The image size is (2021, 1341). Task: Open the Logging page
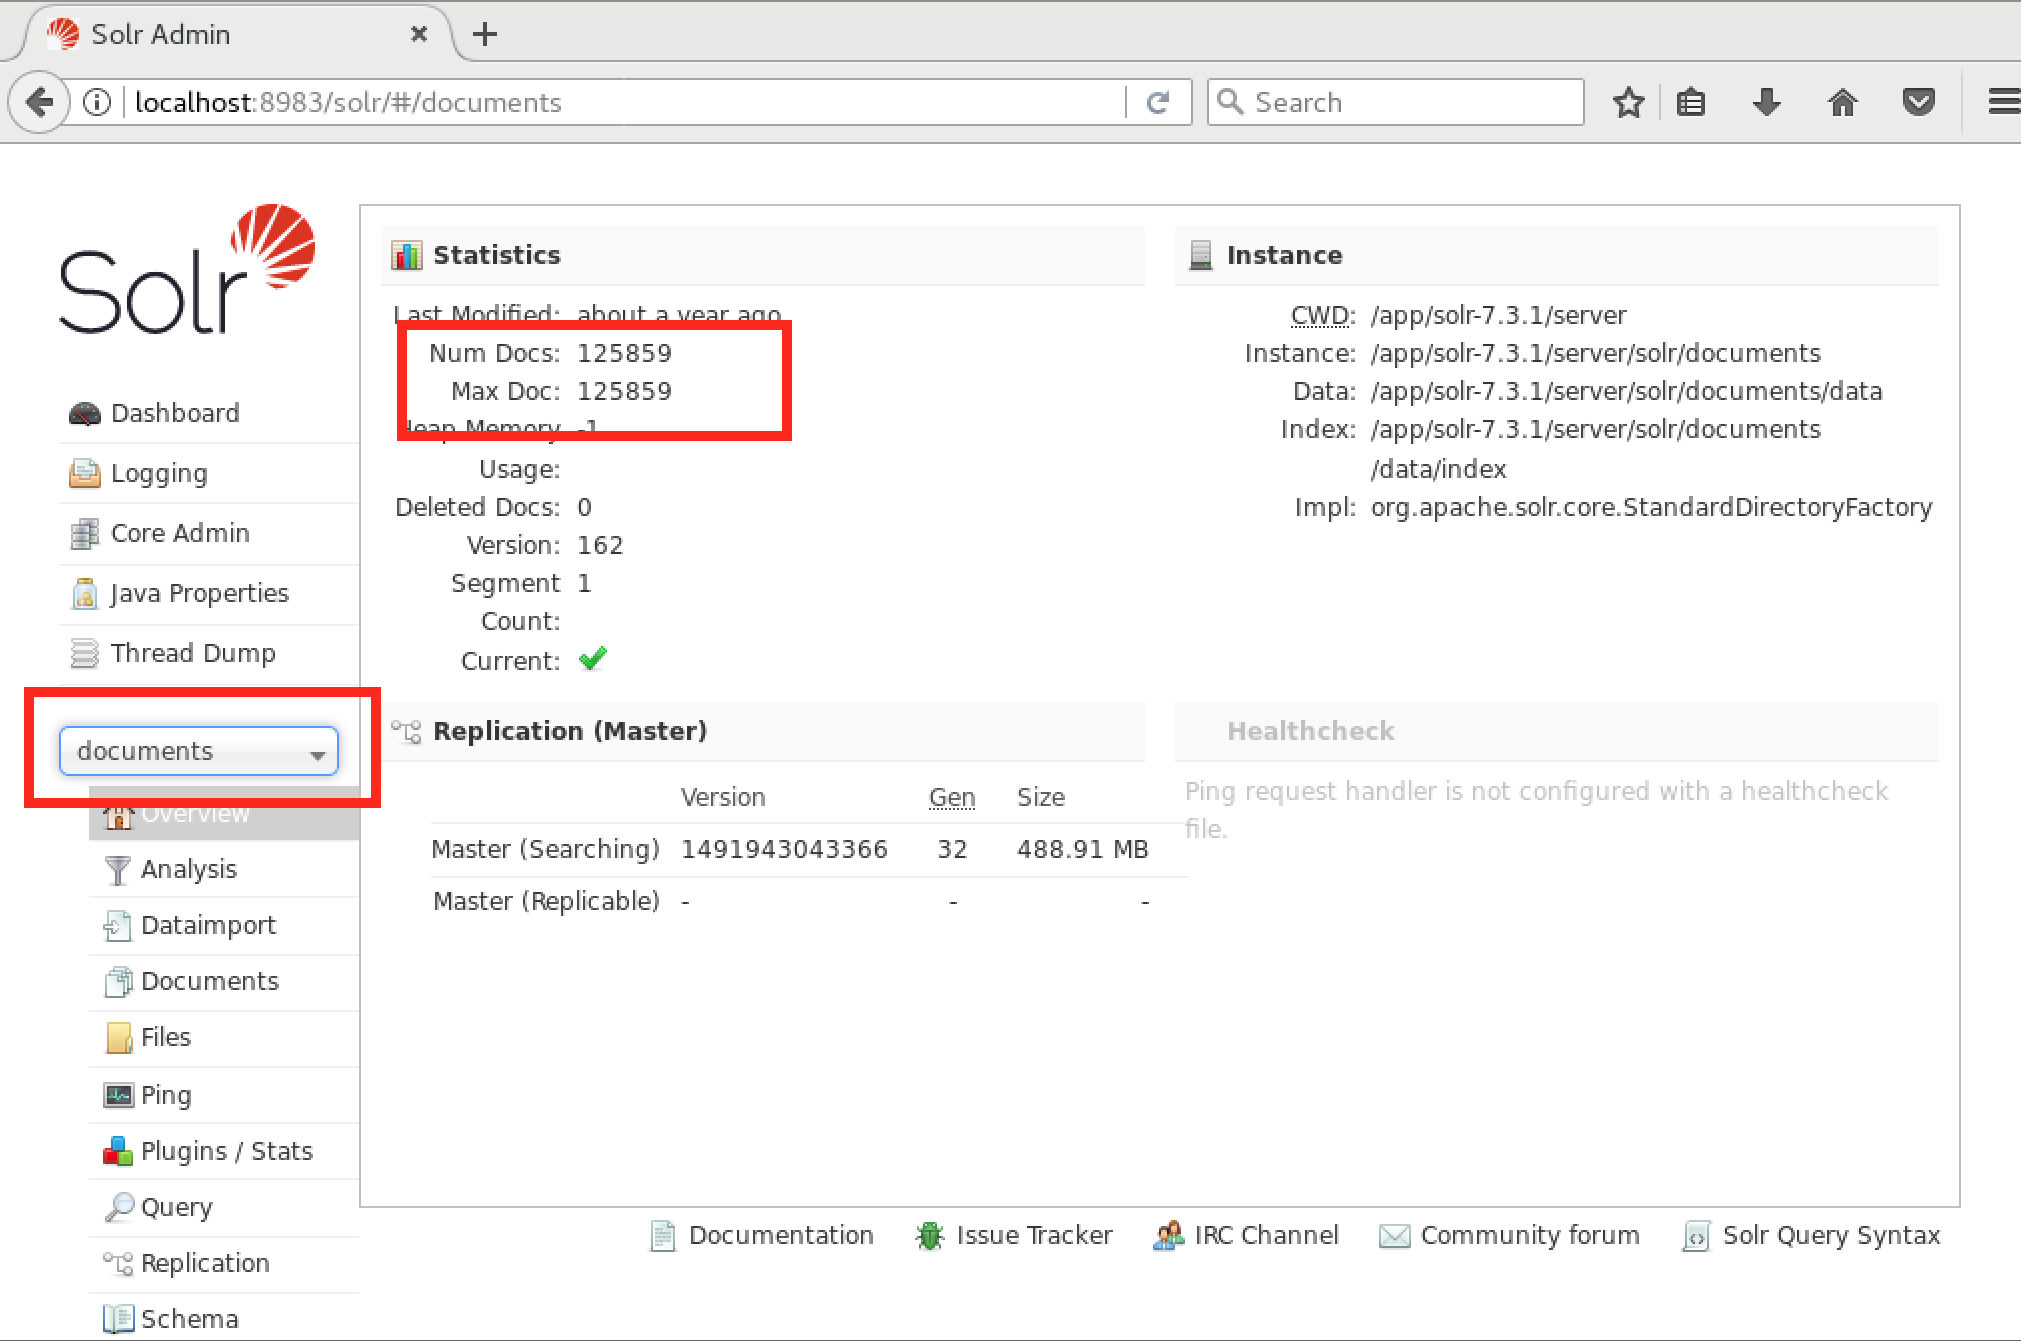coord(160,473)
